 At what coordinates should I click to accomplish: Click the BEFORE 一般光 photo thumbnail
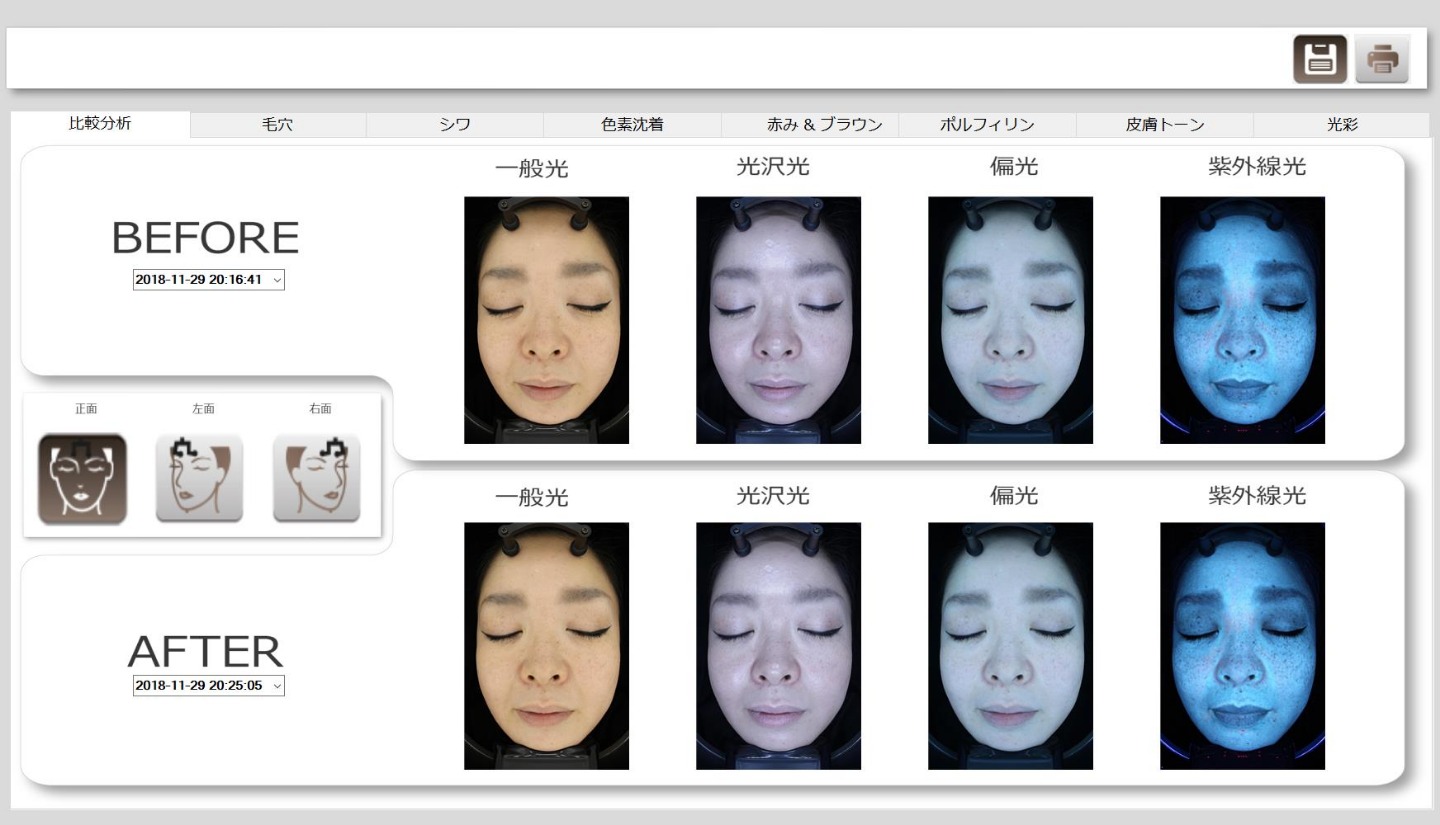(x=546, y=320)
